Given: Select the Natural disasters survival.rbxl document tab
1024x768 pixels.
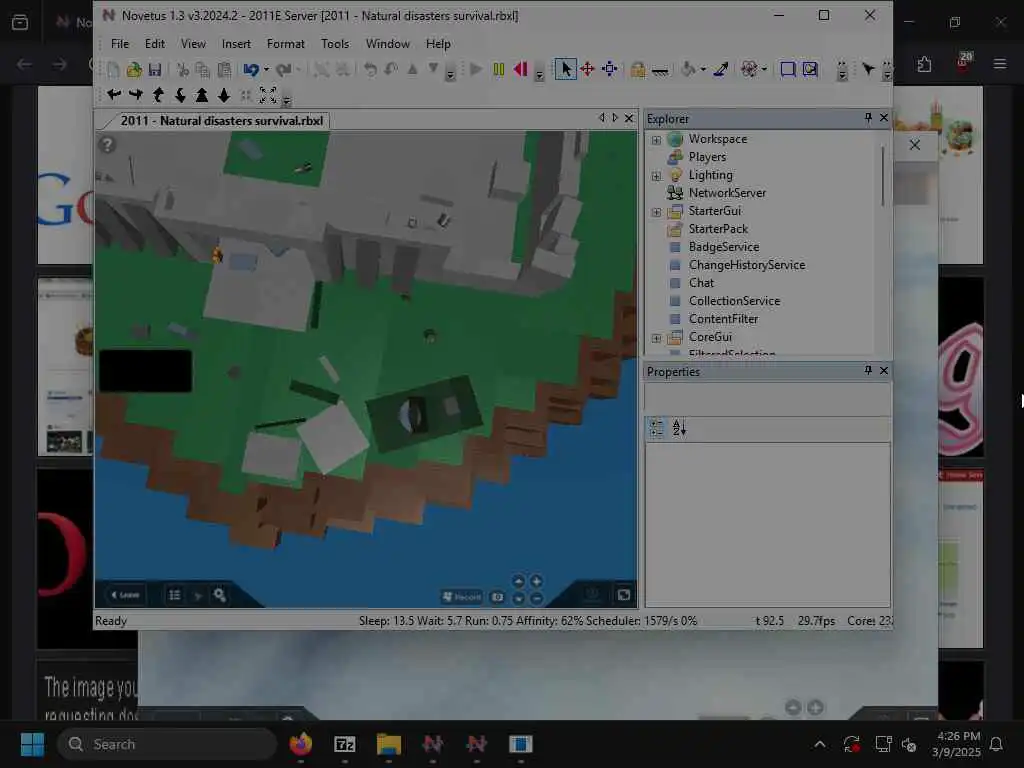Looking at the screenshot, I should click(x=221, y=121).
